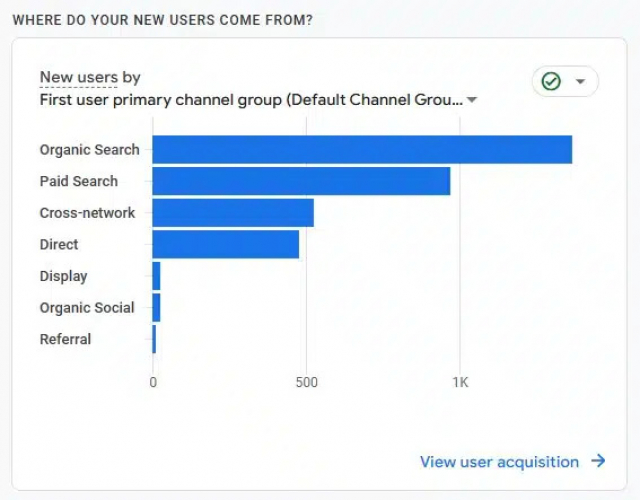Click the Organic Search bar
The height and width of the screenshot is (500, 640).
pyautogui.click(x=362, y=150)
